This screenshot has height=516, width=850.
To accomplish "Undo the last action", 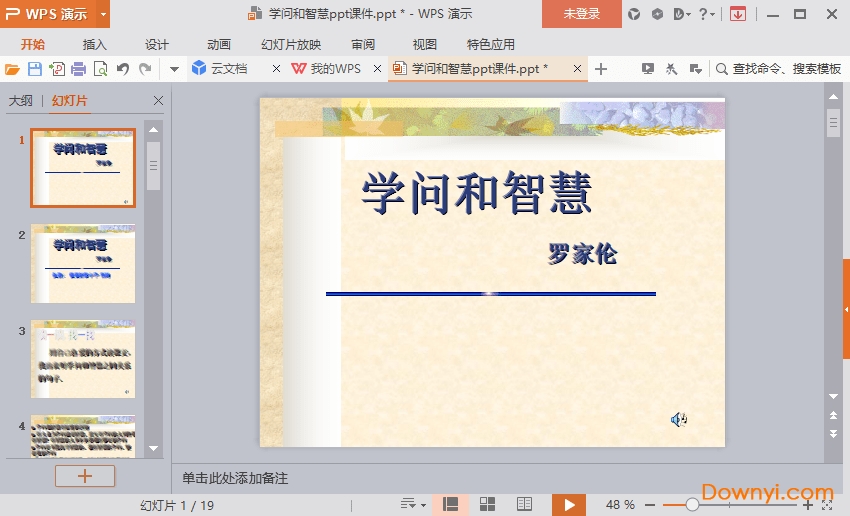I will coord(123,69).
